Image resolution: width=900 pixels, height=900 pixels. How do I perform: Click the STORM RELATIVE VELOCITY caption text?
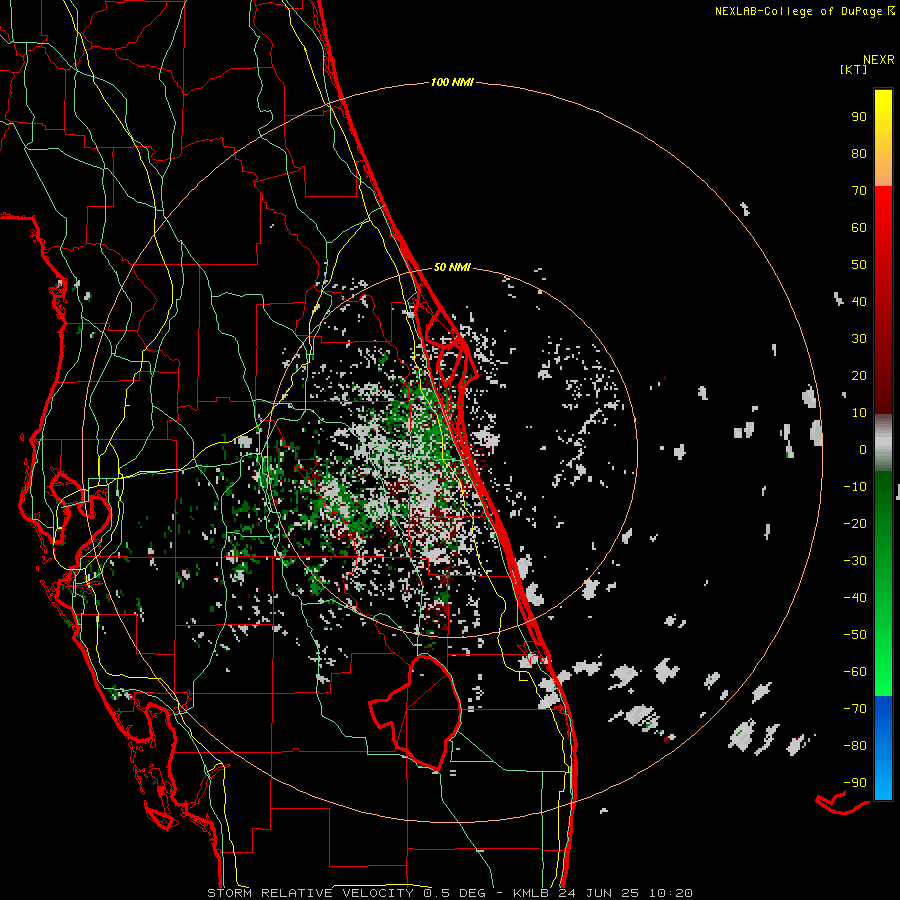[311, 893]
